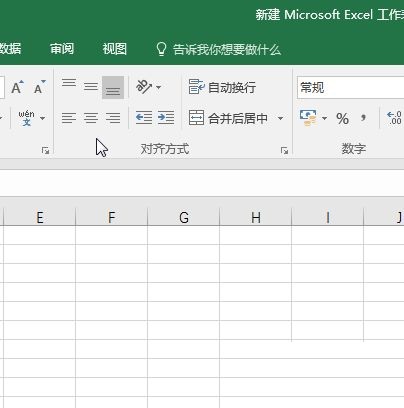Show the wén phonetic guide

(26, 118)
